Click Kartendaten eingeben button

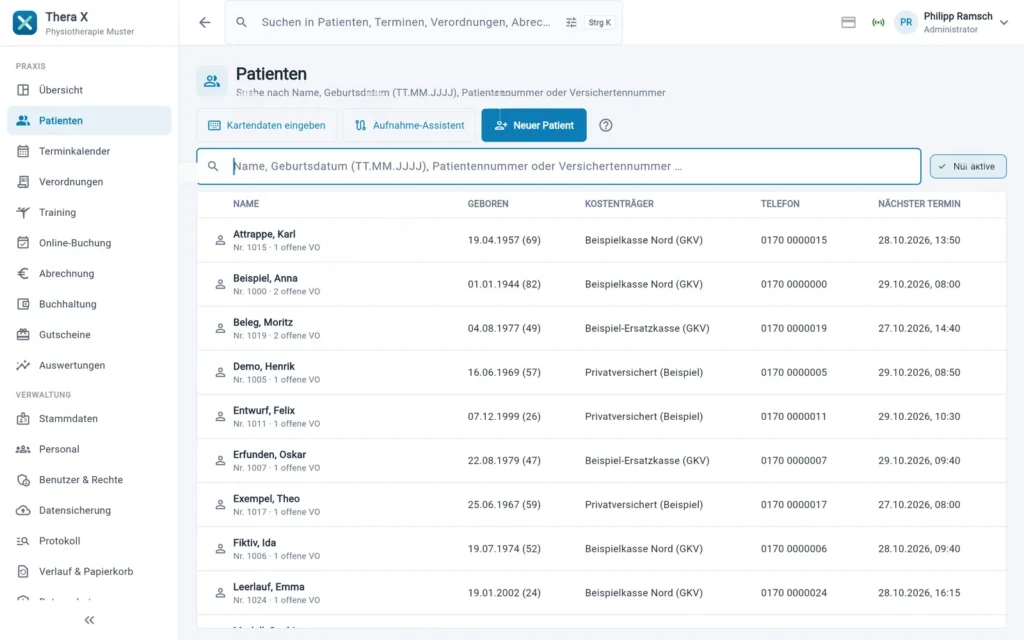(266, 125)
